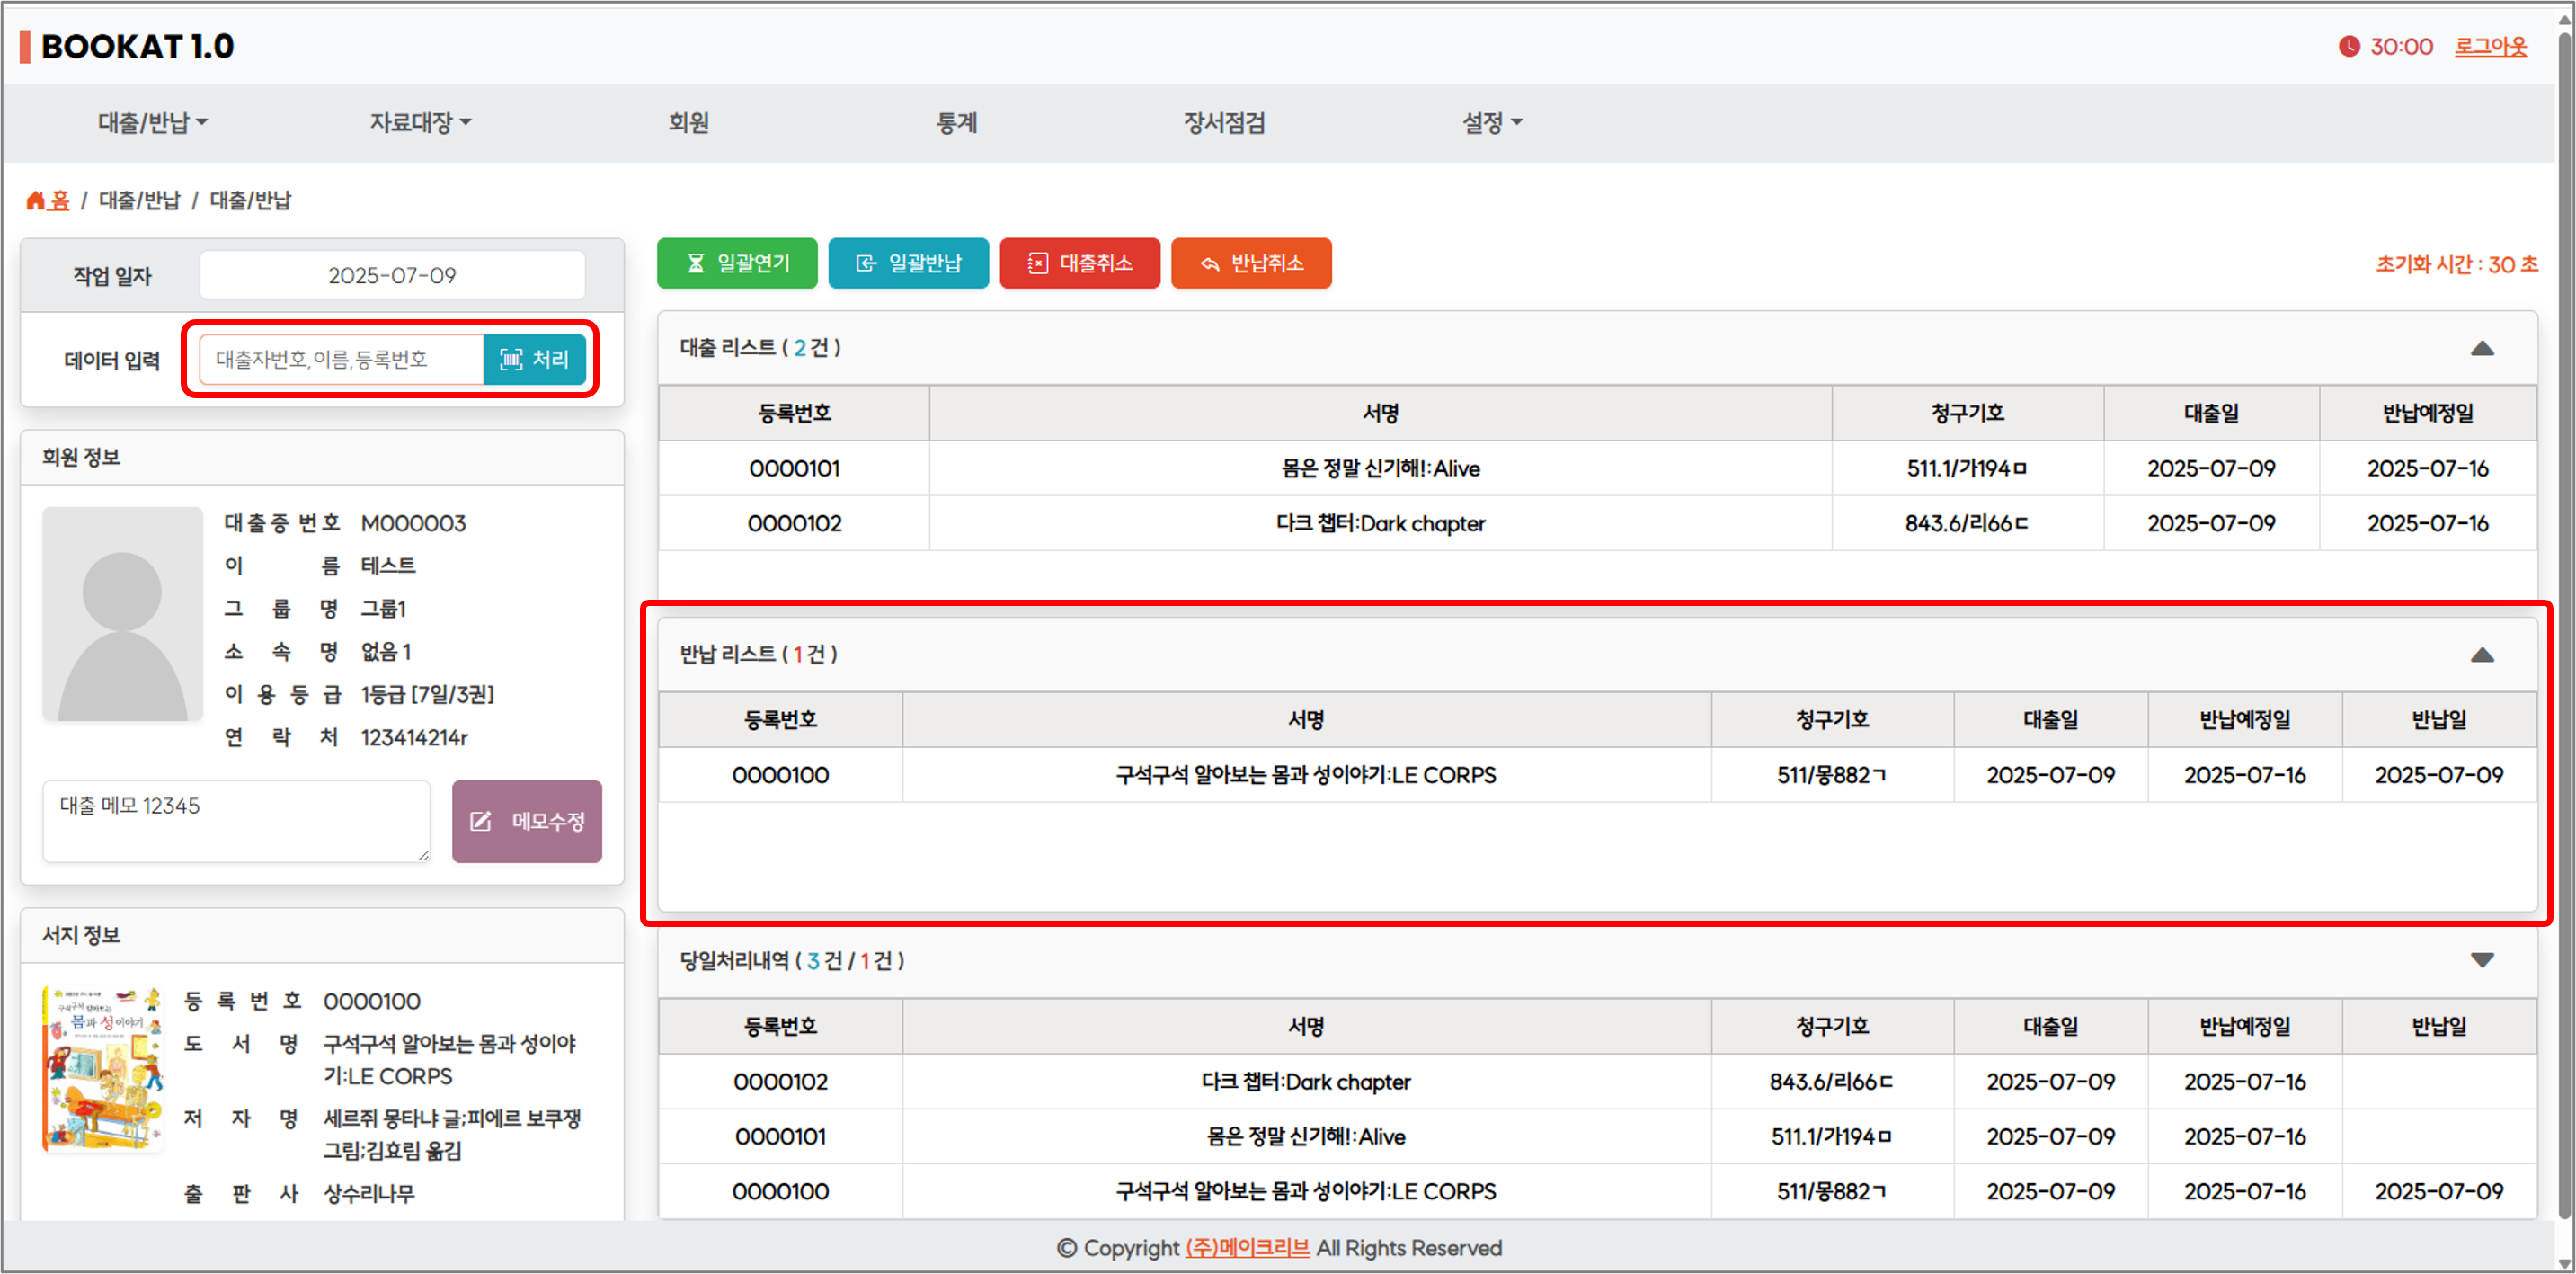Expand the 당일처리내역 panel arrow
2576x1274 pixels.
pos(2481,960)
